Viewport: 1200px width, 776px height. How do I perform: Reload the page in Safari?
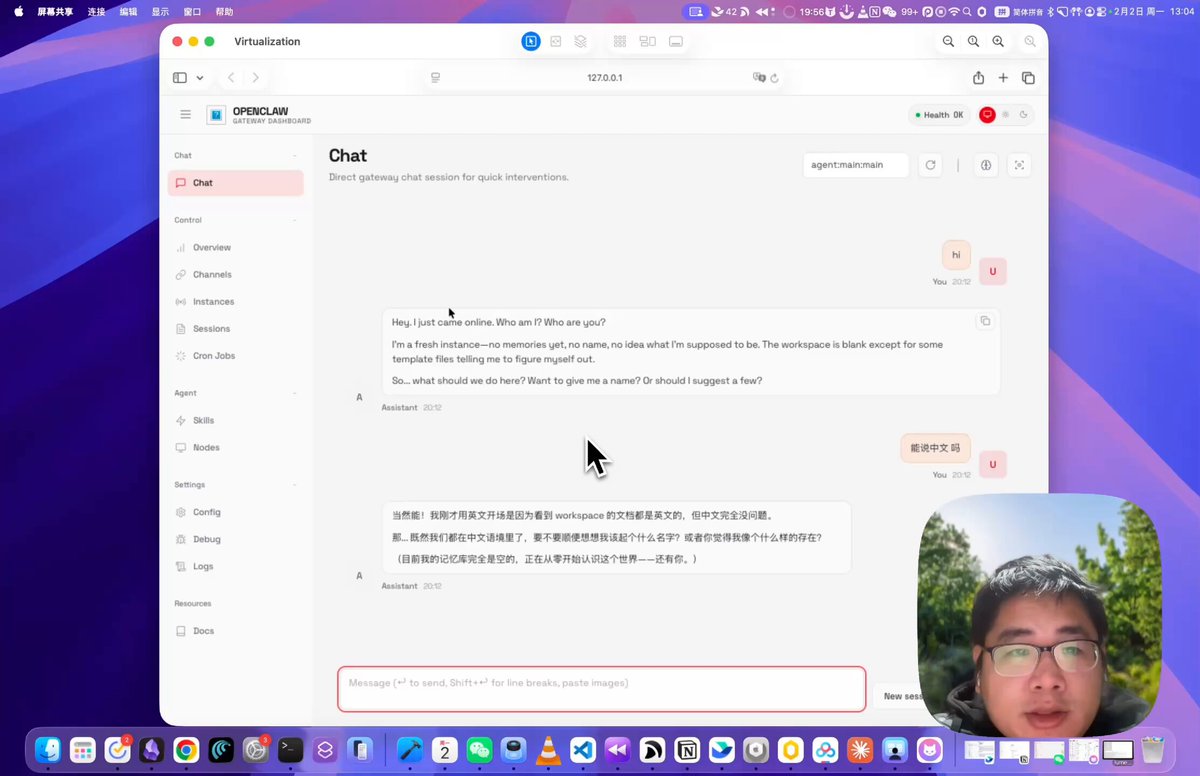pyautogui.click(x=774, y=78)
